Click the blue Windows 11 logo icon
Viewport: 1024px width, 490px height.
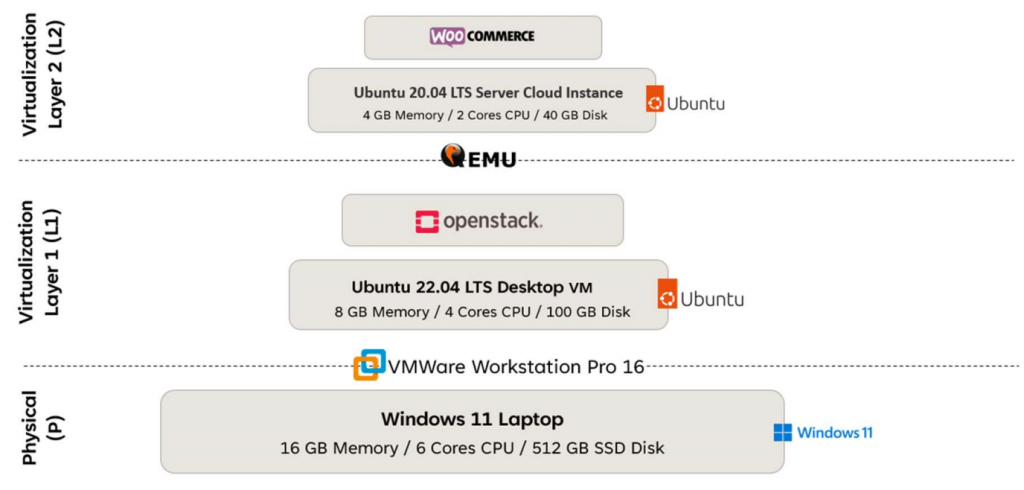[782, 433]
